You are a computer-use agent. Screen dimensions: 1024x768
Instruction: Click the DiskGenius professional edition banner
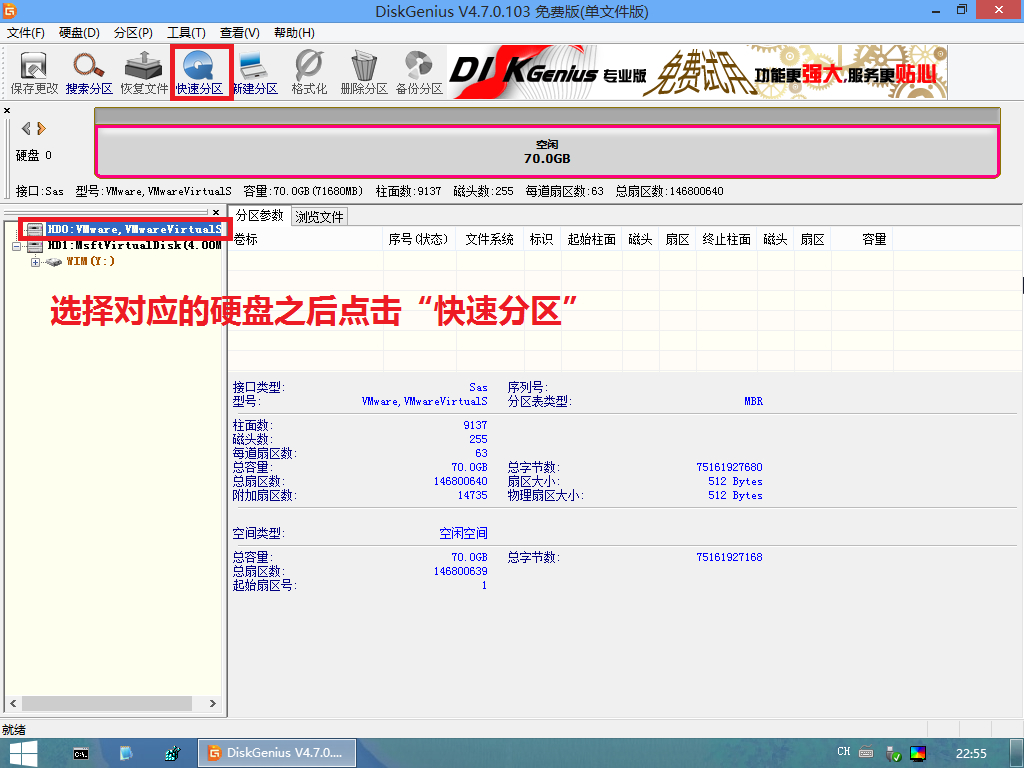pyautogui.click(x=697, y=72)
